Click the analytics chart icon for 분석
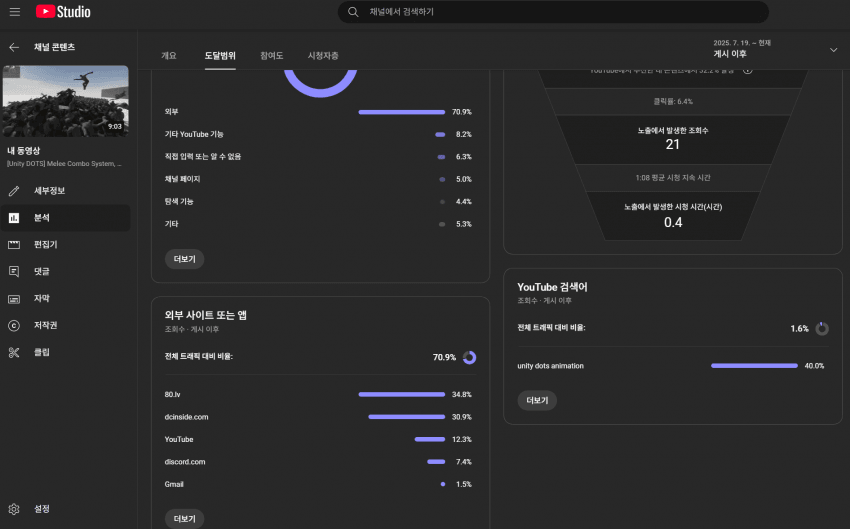850x529 pixels. coord(14,218)
